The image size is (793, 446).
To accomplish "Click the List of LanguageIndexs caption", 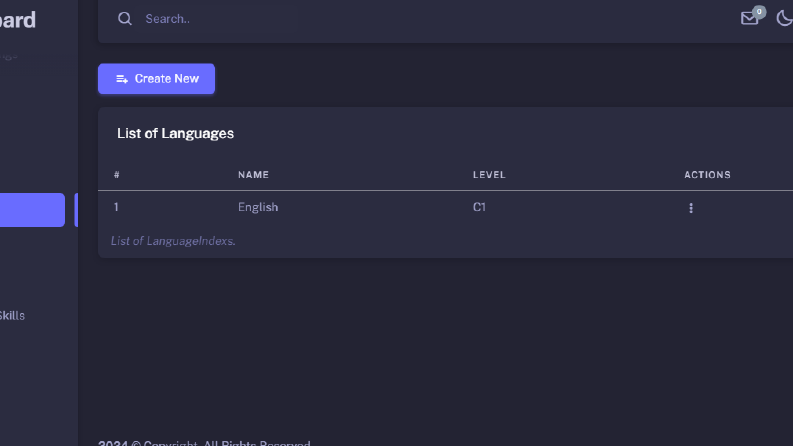I will [x=173, y=241].
